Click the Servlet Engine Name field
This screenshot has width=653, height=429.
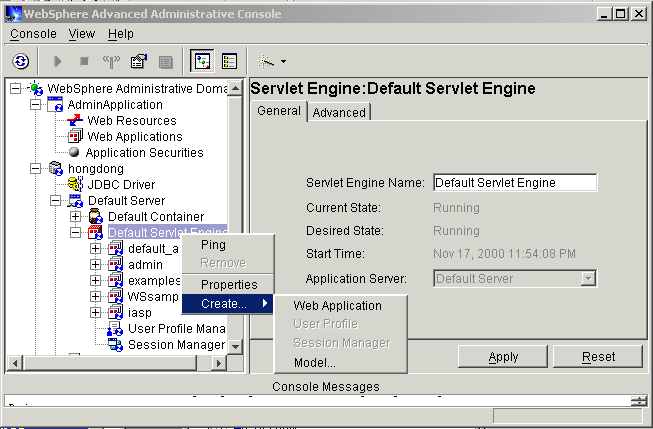click(515, 182)
